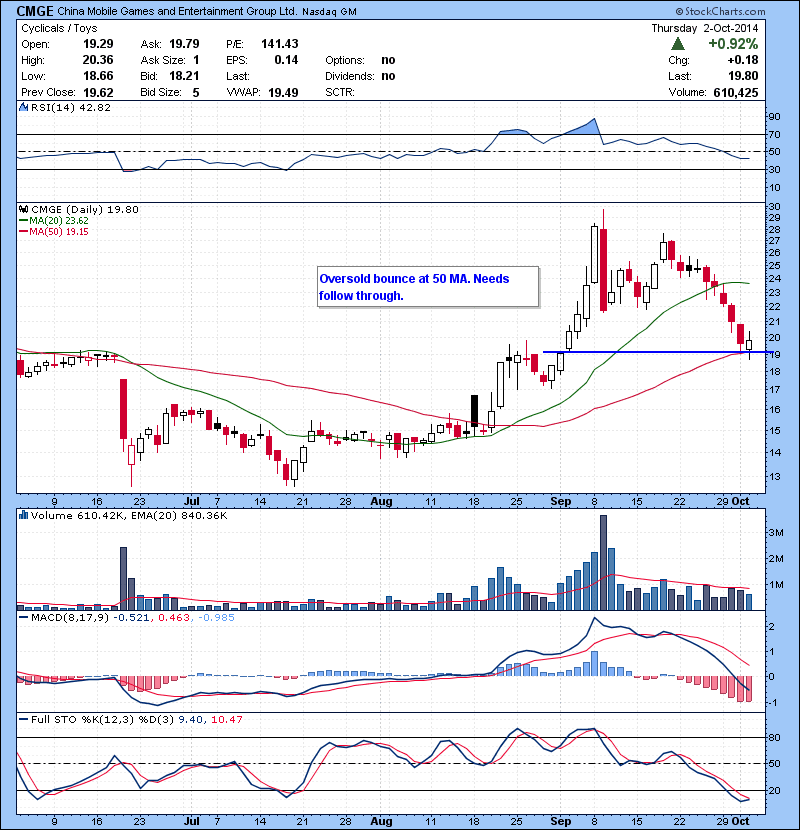
Task: Click the Prev Close value 19.62
Action: click(x=98, y=93)
